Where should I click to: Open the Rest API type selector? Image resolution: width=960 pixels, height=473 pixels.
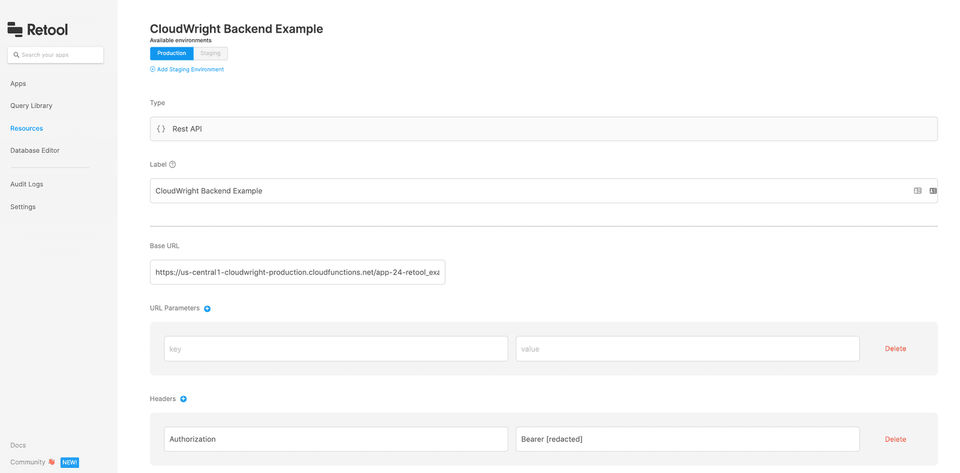click(543, 129)
